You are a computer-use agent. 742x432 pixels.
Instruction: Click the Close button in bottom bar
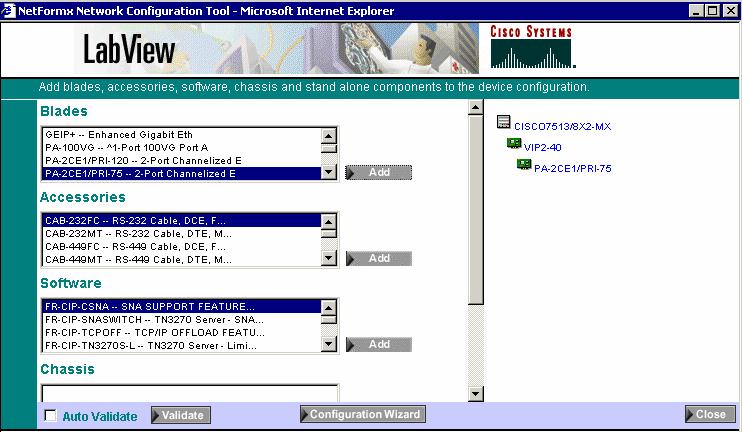coord(710,414)
